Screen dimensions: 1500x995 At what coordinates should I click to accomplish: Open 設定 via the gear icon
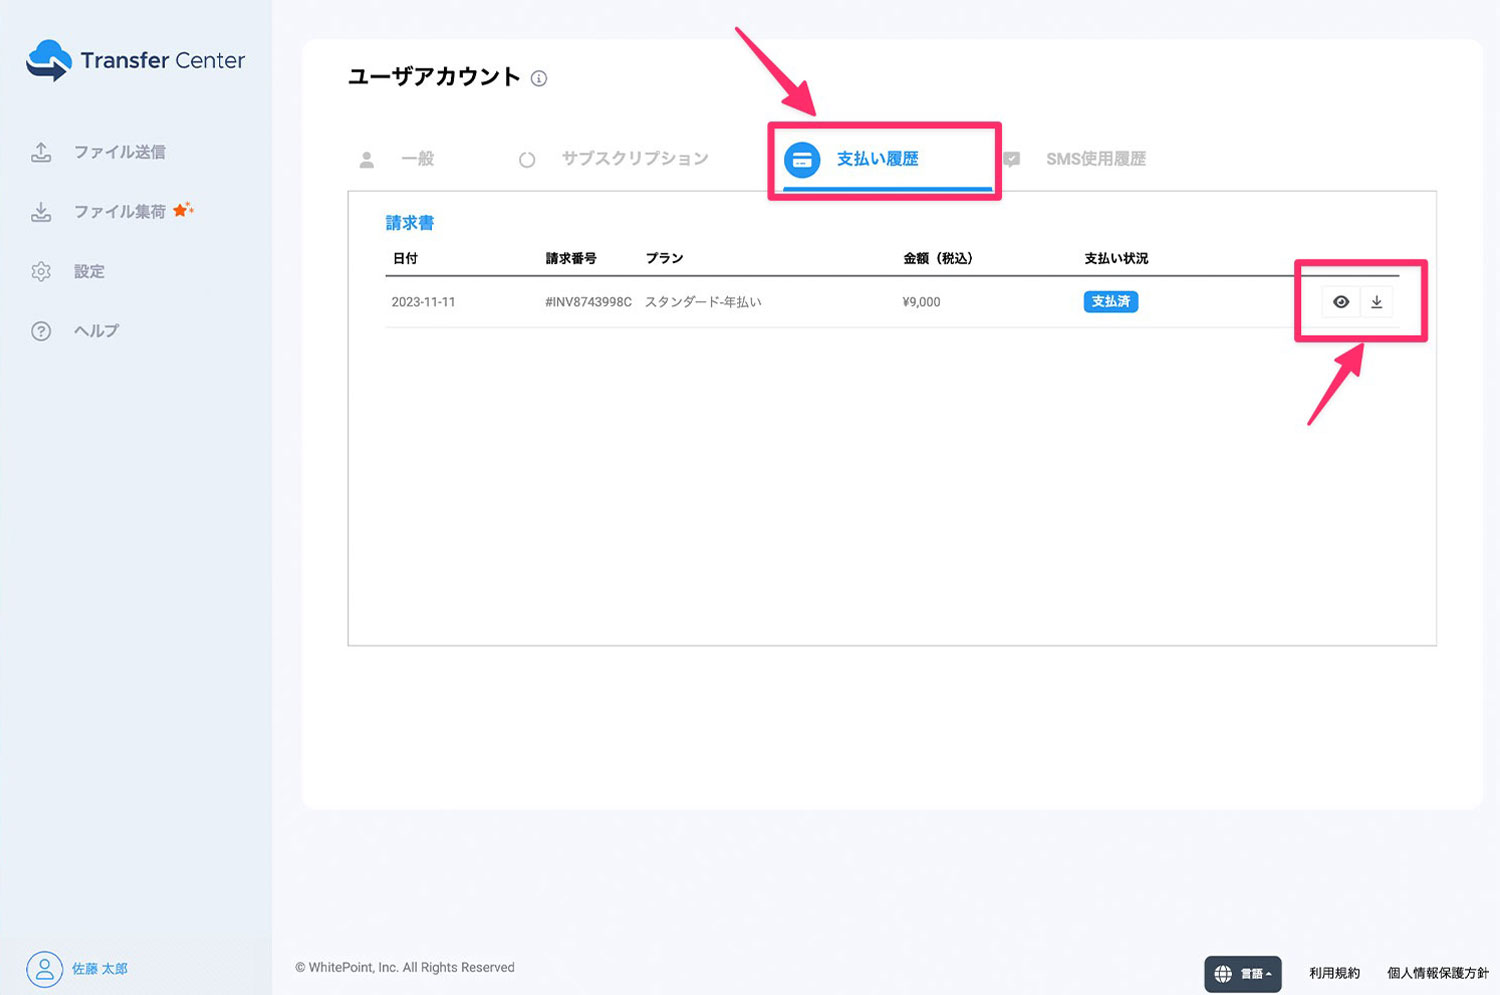[x=41, y=271]
